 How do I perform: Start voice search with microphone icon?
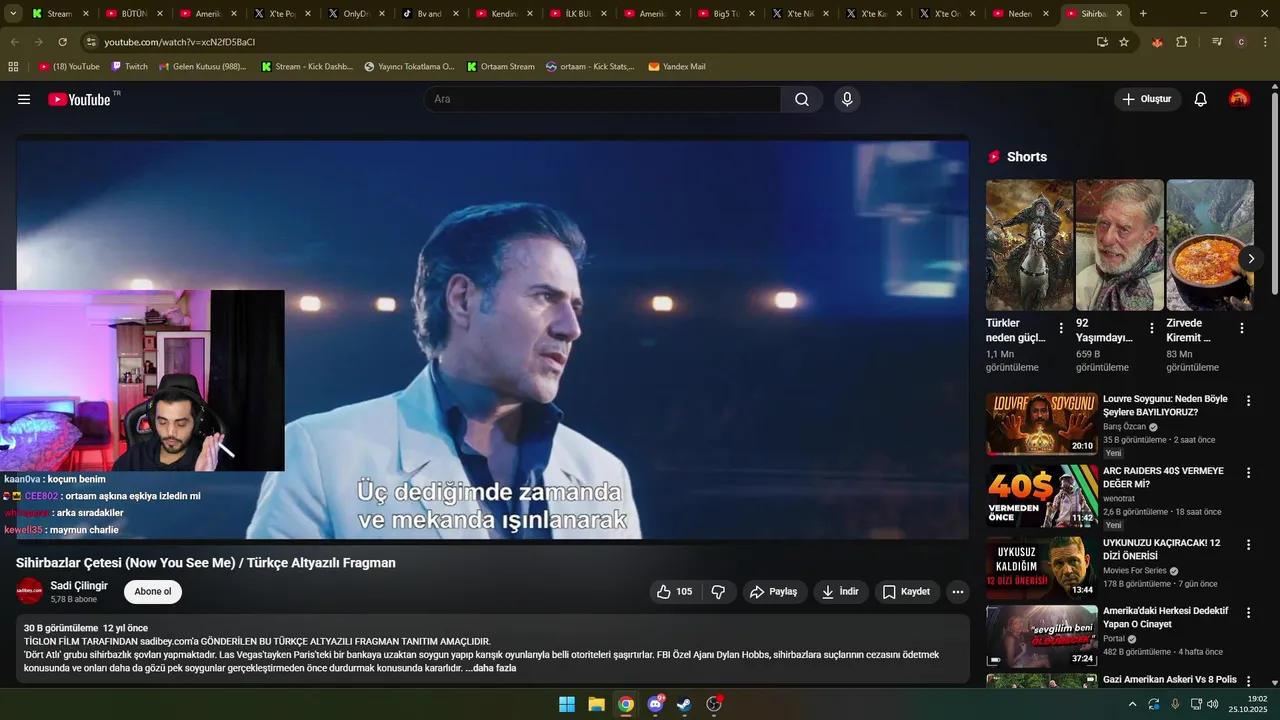coord(847,99)
